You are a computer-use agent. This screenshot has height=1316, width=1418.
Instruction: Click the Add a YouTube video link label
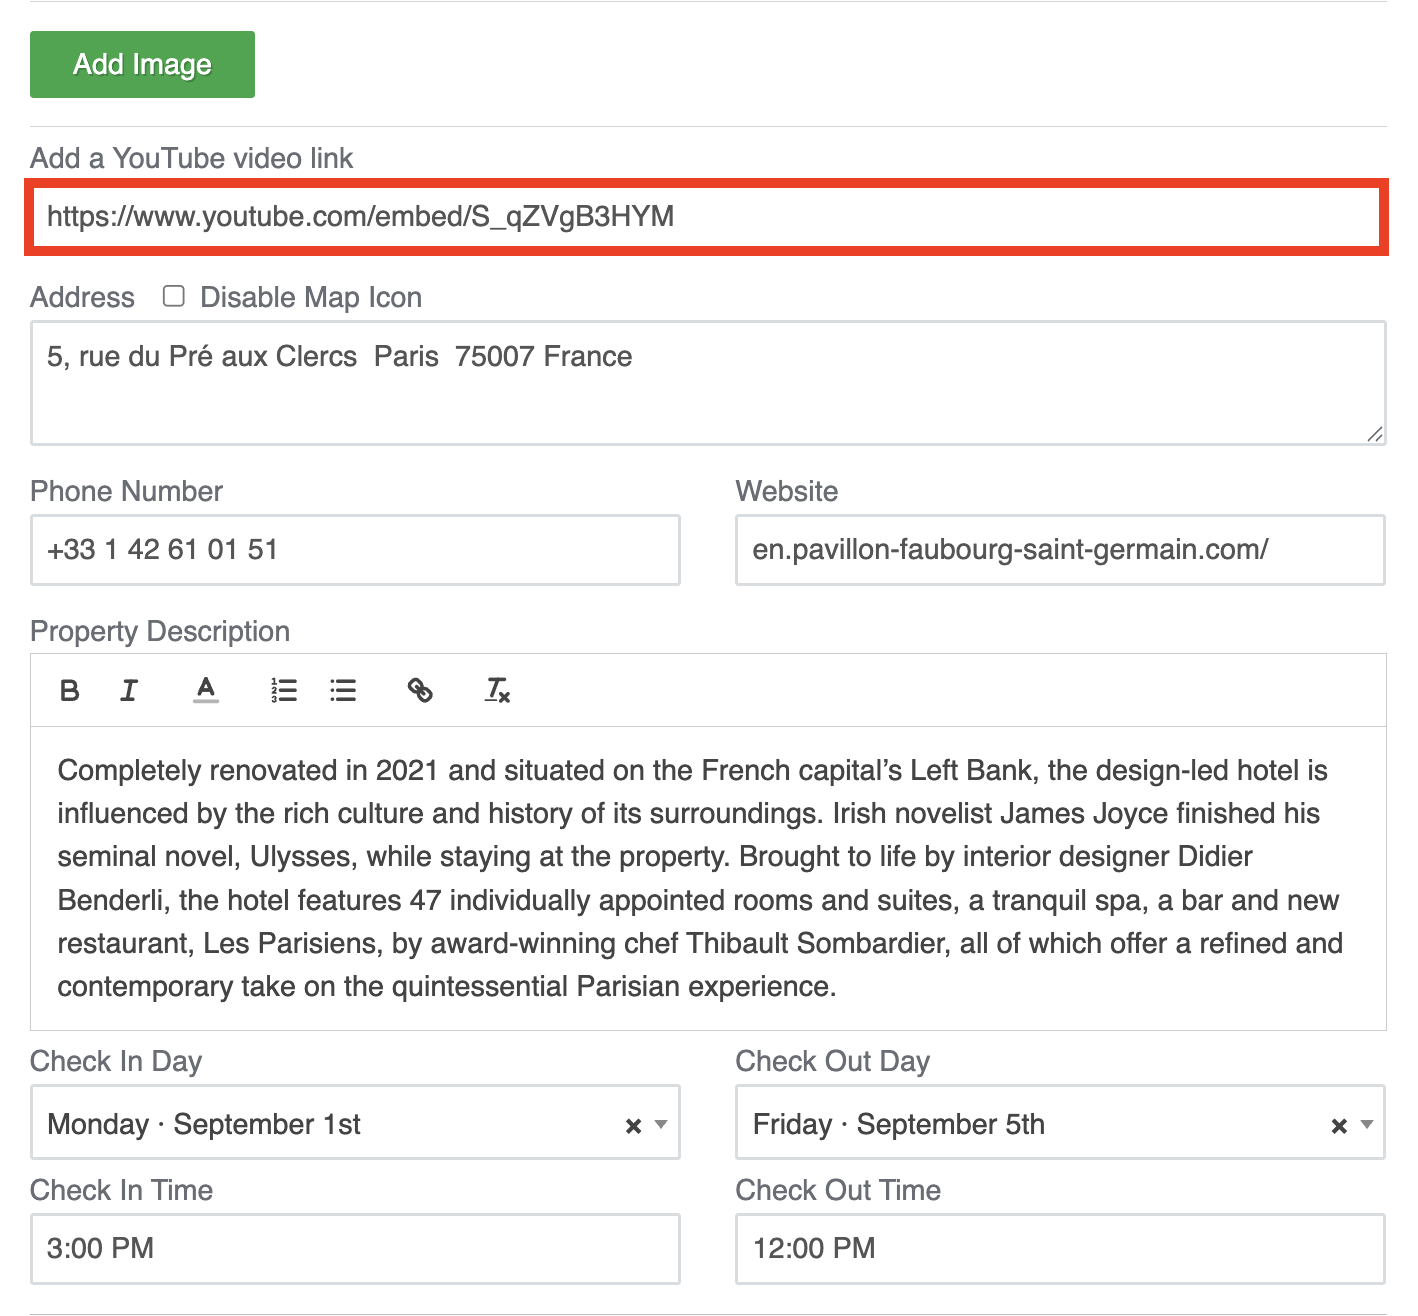tap(192, 158)
